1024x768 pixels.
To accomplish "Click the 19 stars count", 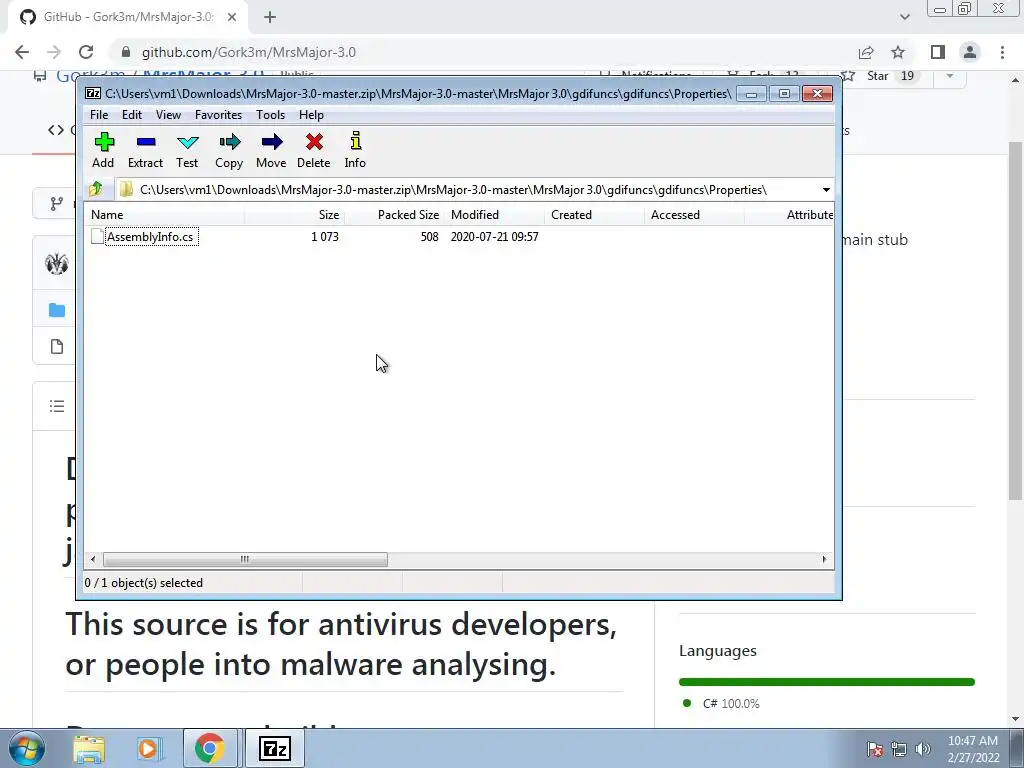I will (906, 76).
